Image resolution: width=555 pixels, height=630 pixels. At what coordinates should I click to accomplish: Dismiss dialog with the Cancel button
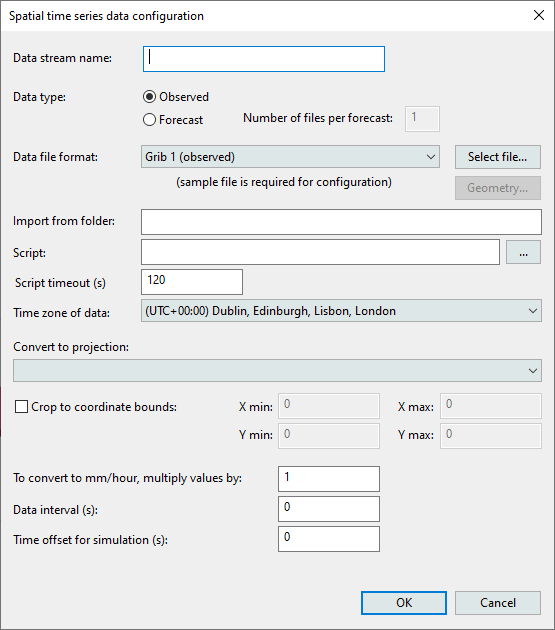(498, 603)
